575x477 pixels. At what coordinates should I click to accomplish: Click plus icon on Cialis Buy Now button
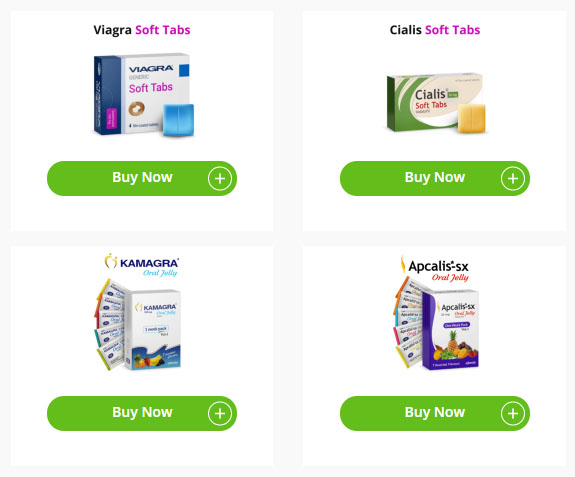(513, 179)
